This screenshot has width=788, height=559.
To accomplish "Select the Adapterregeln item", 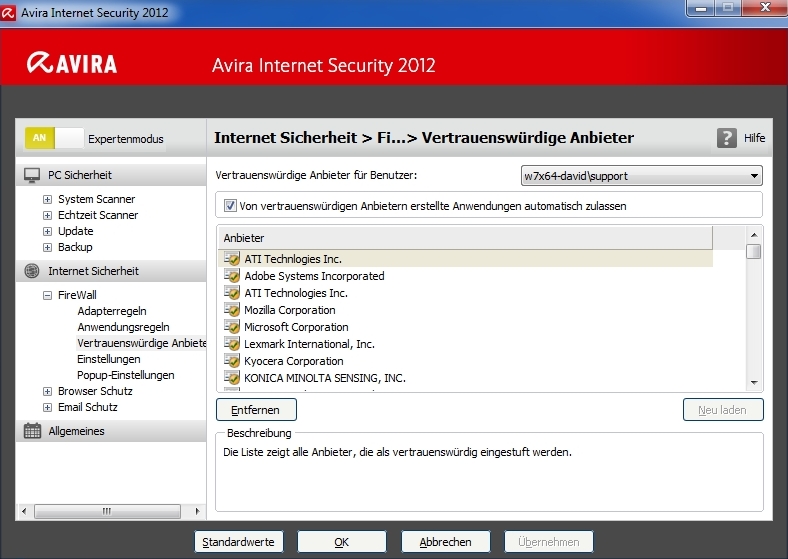I will pos(112,311).
